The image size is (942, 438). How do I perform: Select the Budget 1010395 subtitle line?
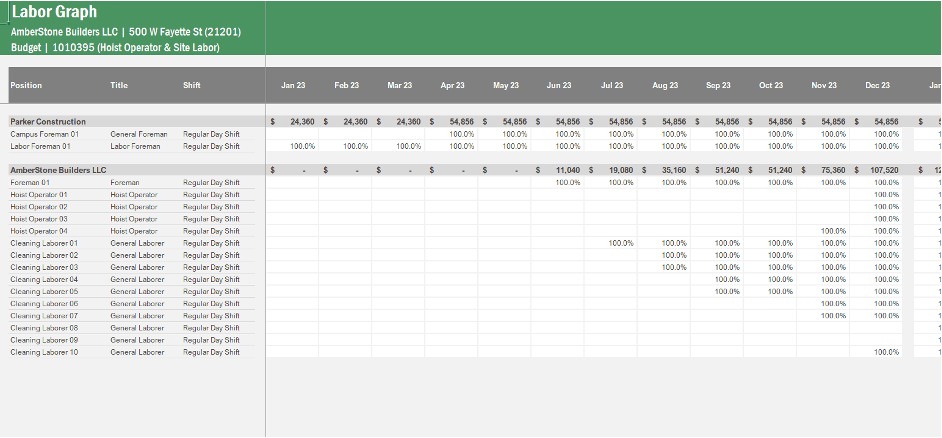115,47
